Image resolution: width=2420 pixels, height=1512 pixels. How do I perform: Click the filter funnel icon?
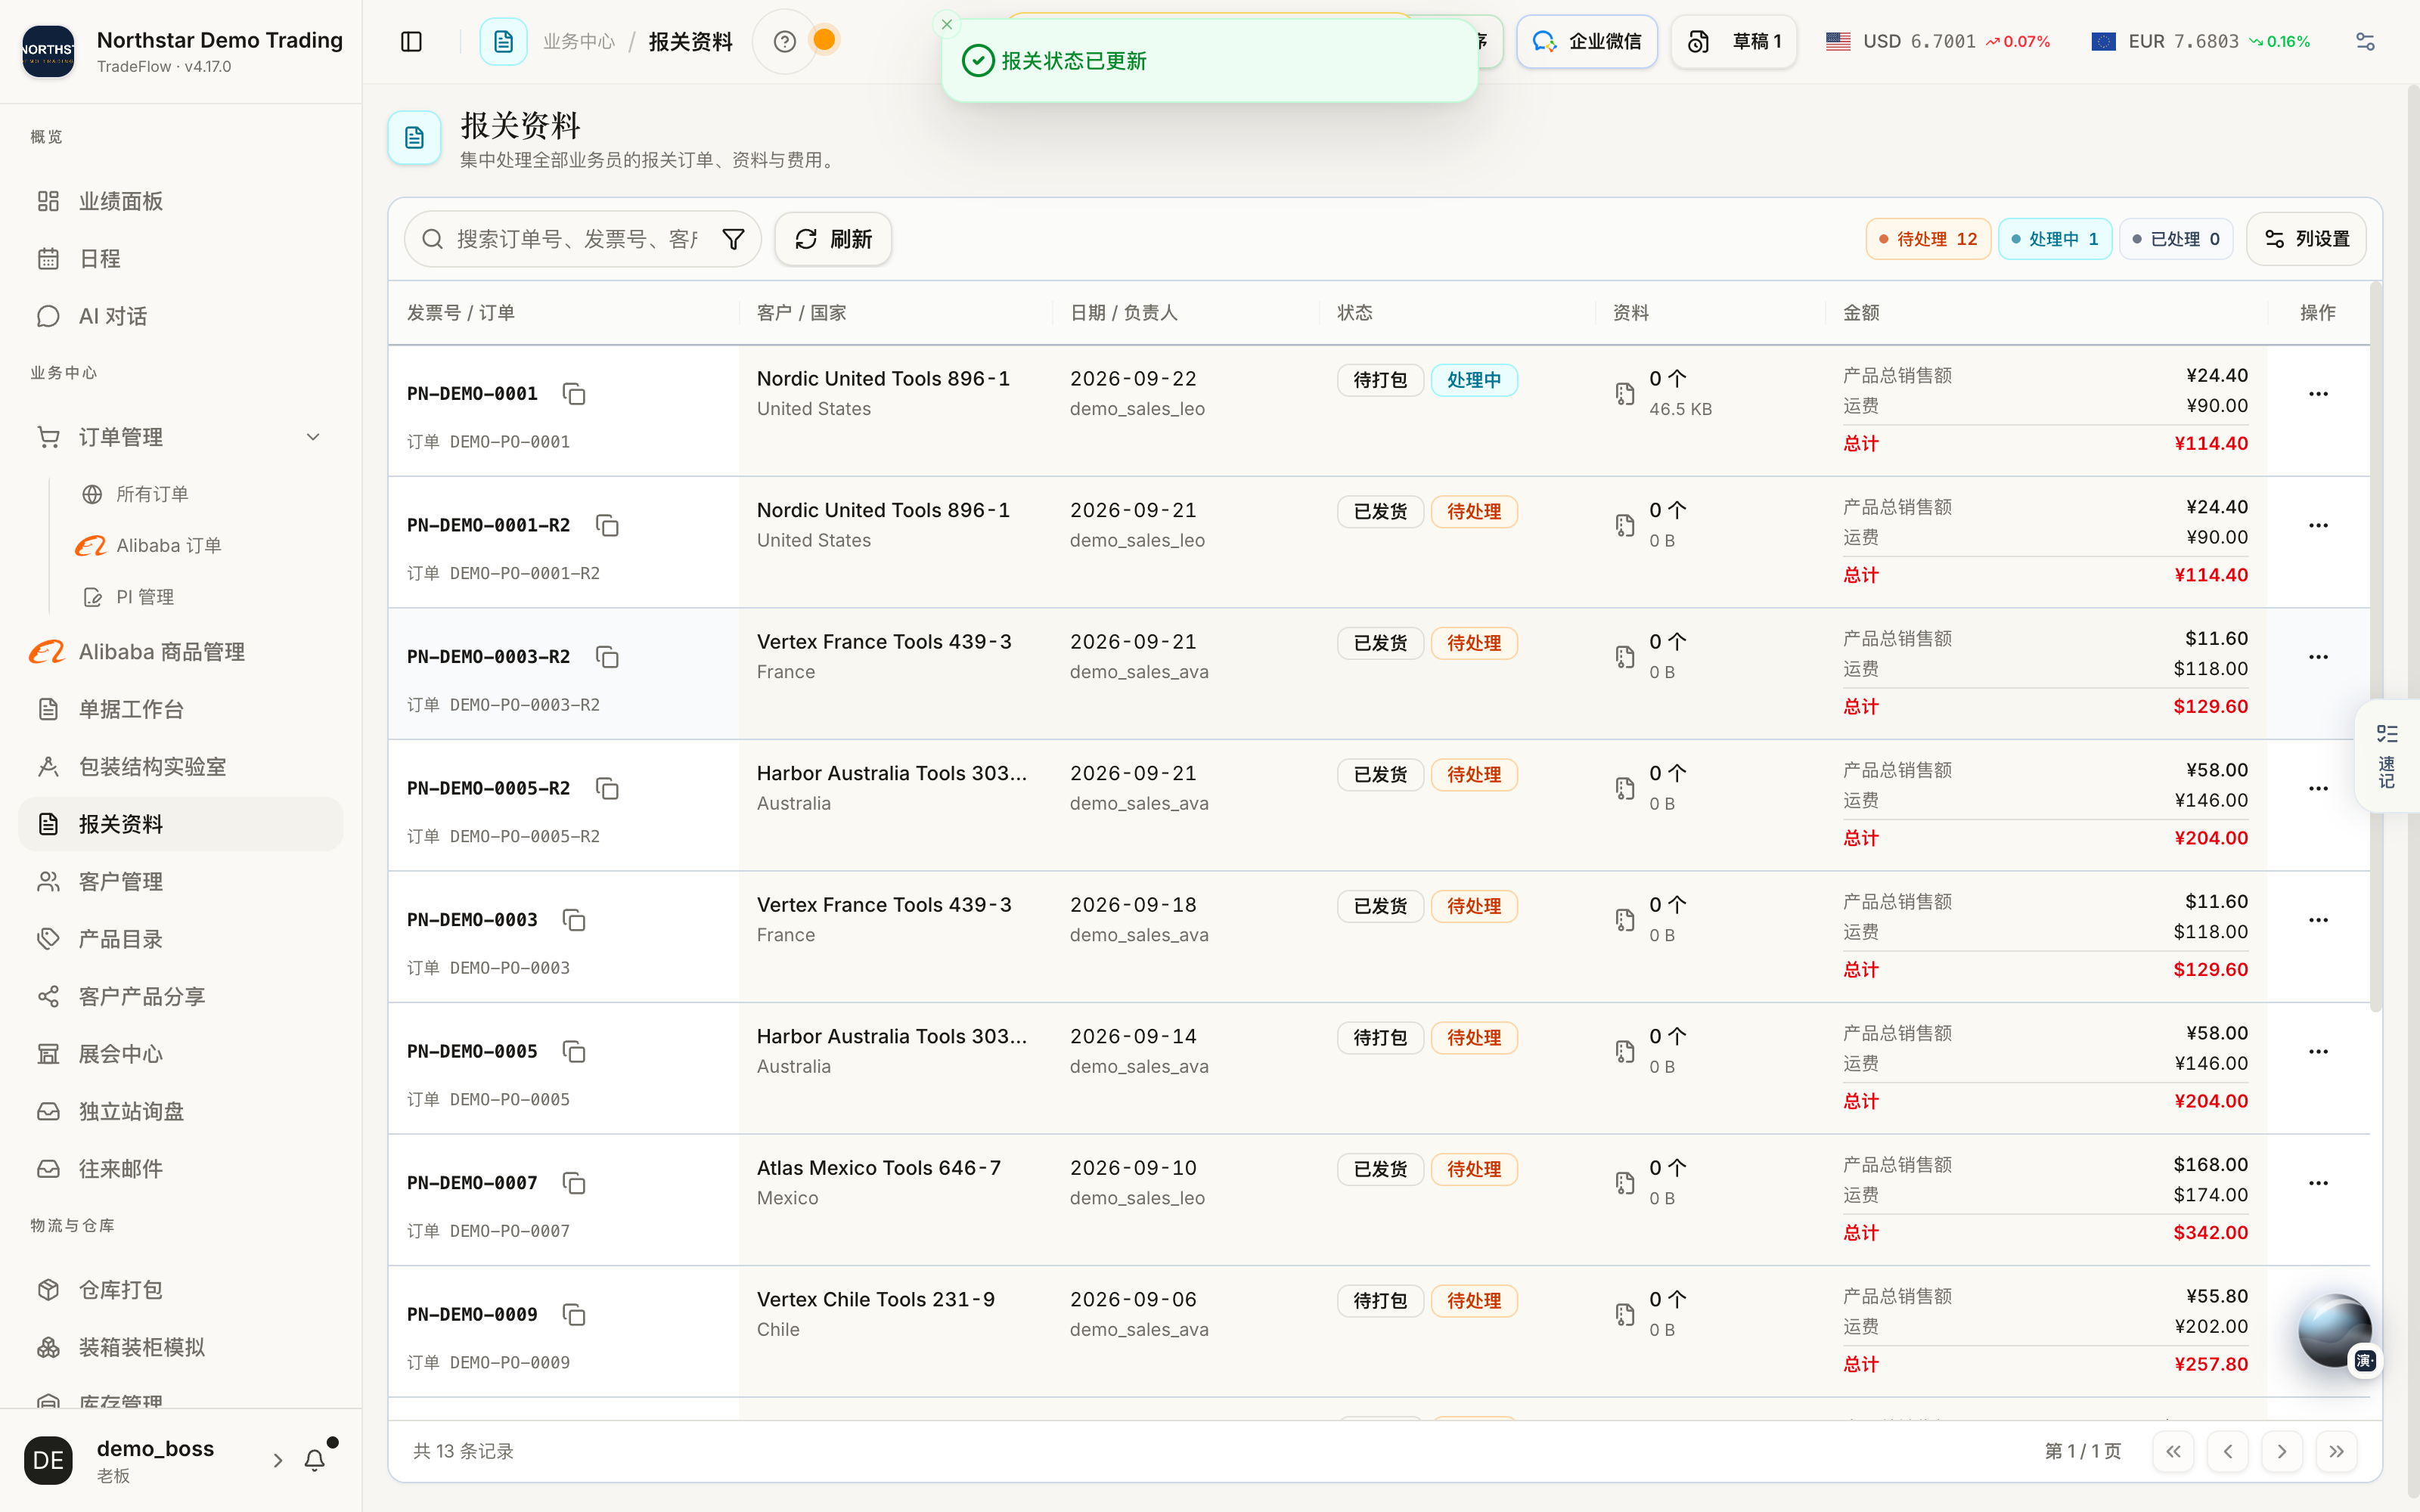point(733,239)
